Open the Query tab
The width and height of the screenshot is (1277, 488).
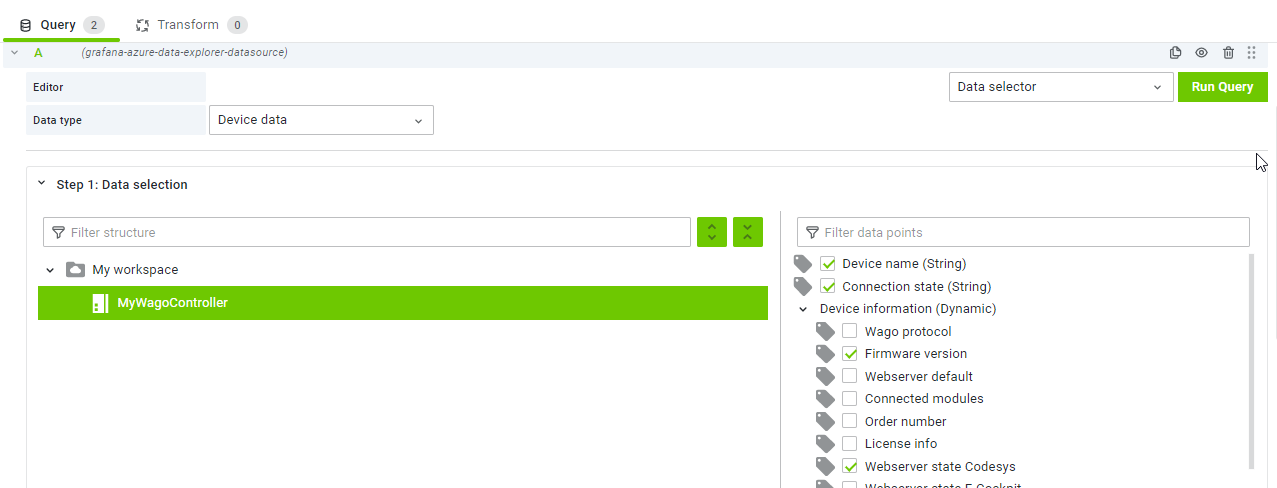pyautogui.click(x=62, y=25)
